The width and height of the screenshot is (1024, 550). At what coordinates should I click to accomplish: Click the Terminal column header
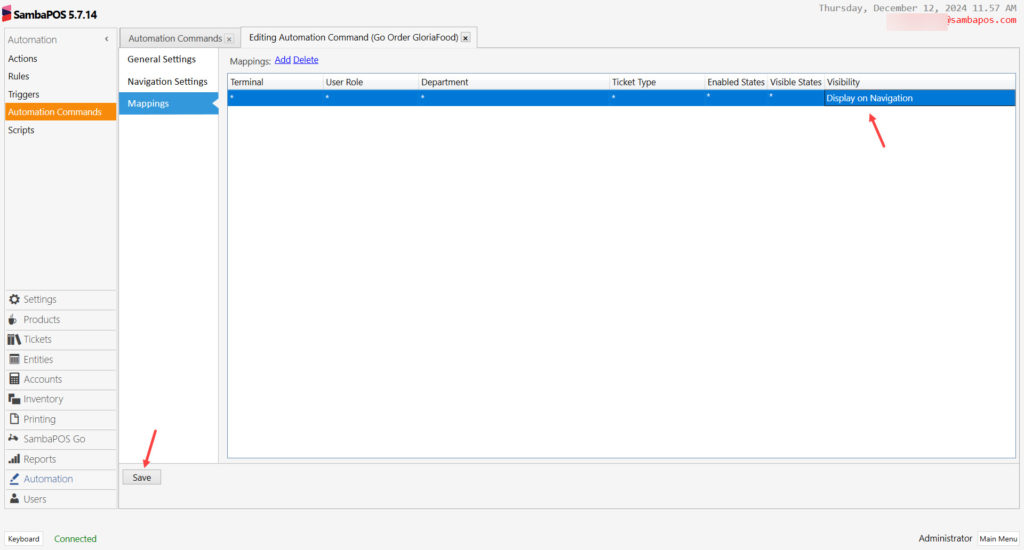click(x=275, y=82)
